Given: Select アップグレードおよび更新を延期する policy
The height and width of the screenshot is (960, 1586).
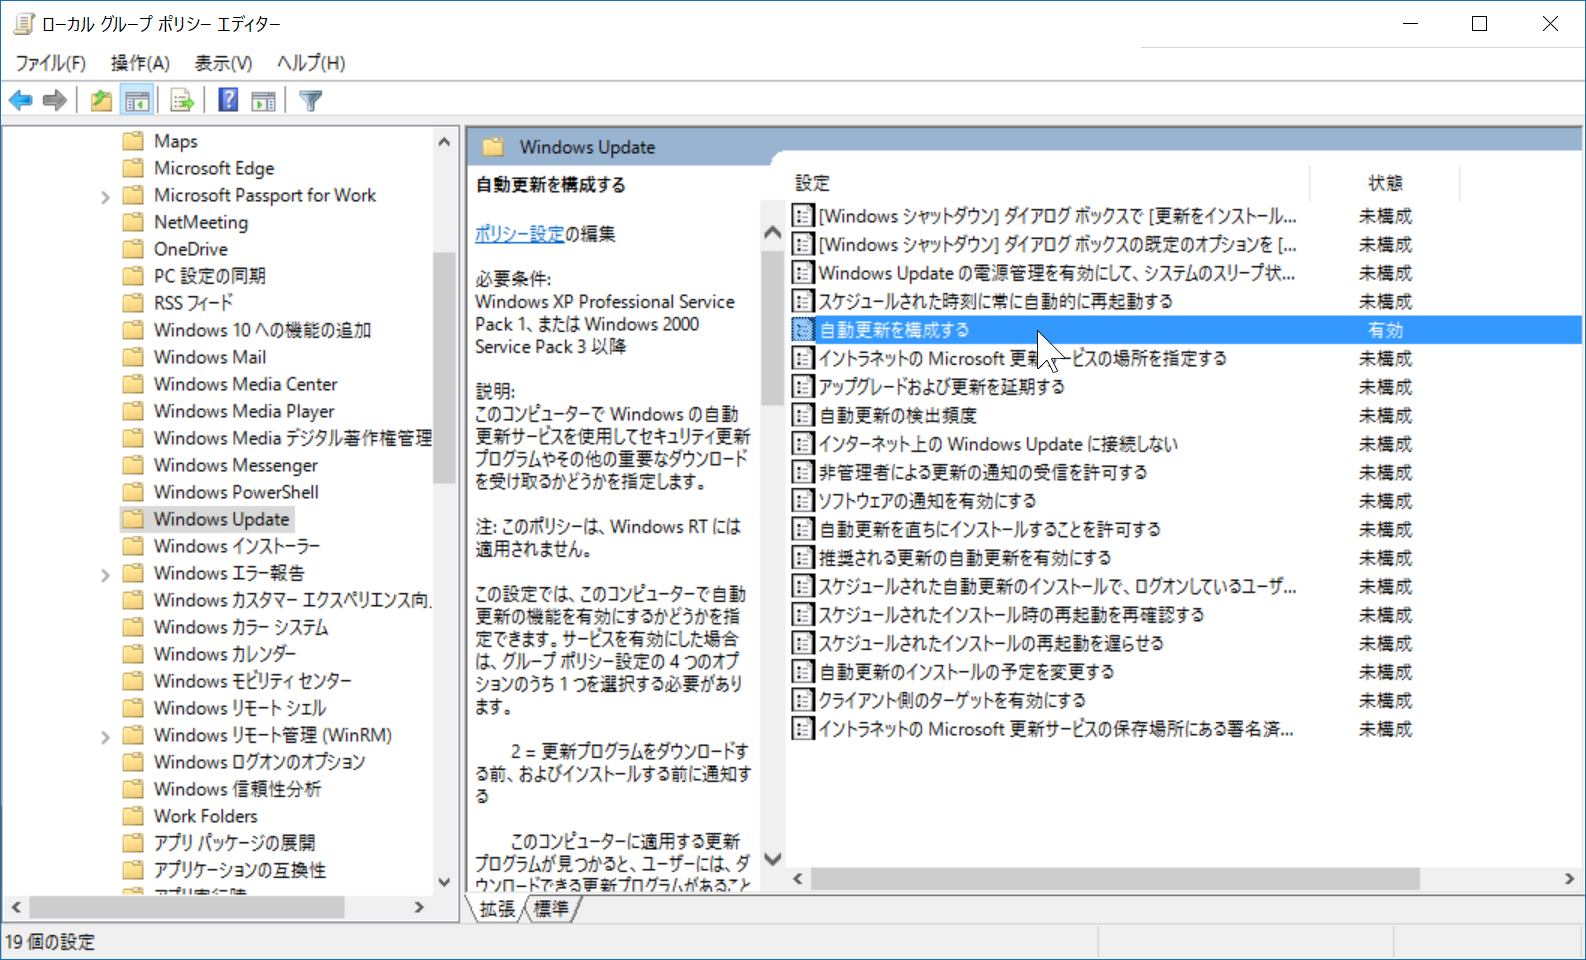Looking at the screenshot, I should coord(941,386).
